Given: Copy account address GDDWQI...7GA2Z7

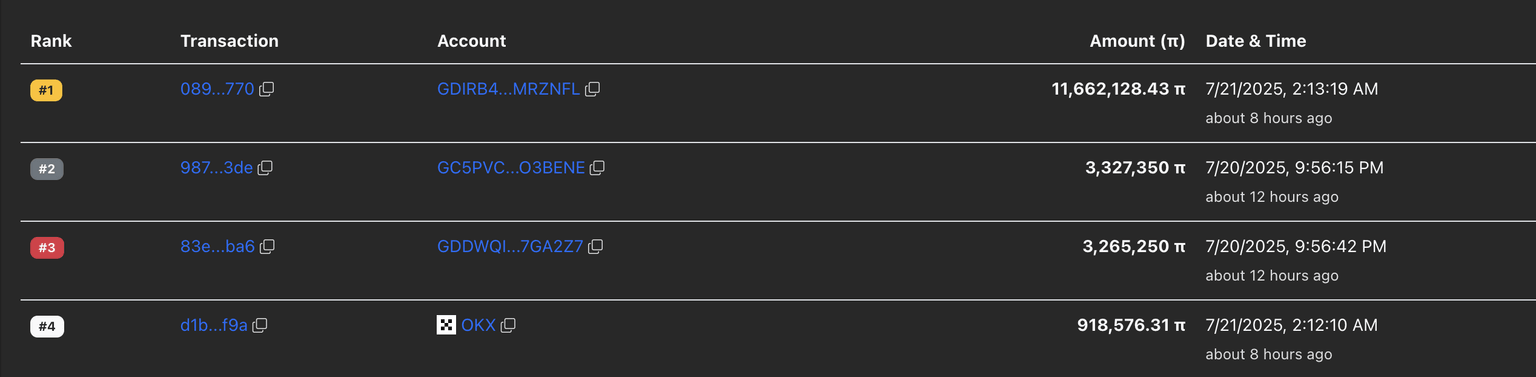Looking at the screenshot, I should 595,246.
